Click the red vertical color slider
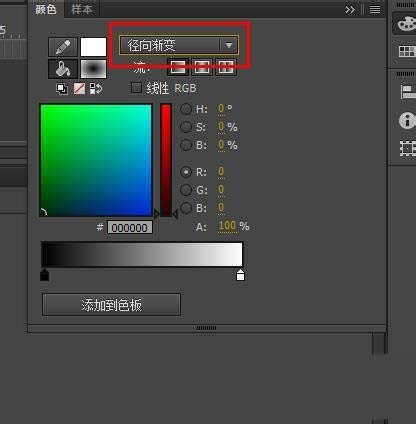Viewport: 416px width, 424px height. [x=166, y=160]
